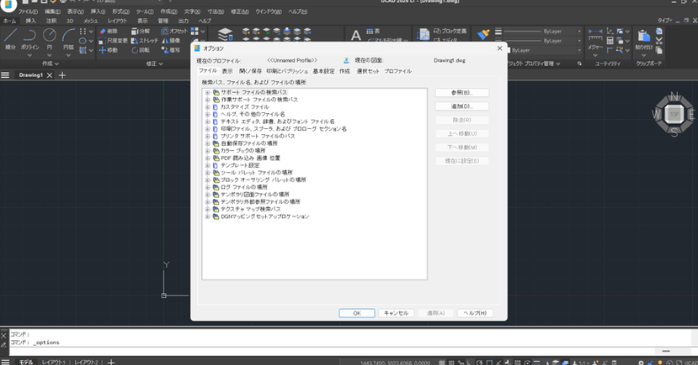
Task: Click the ストレッチ (Stretch) tool
Action: tap(144, 41)
